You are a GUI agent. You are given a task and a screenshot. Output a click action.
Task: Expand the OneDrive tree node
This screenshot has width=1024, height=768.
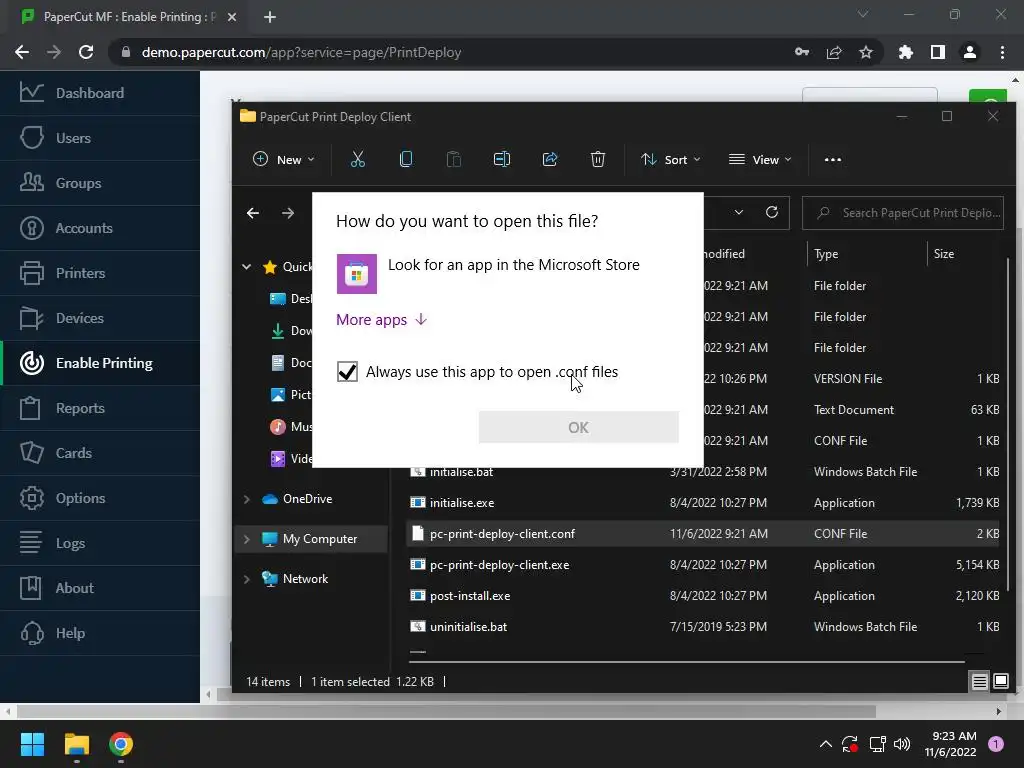247,499
